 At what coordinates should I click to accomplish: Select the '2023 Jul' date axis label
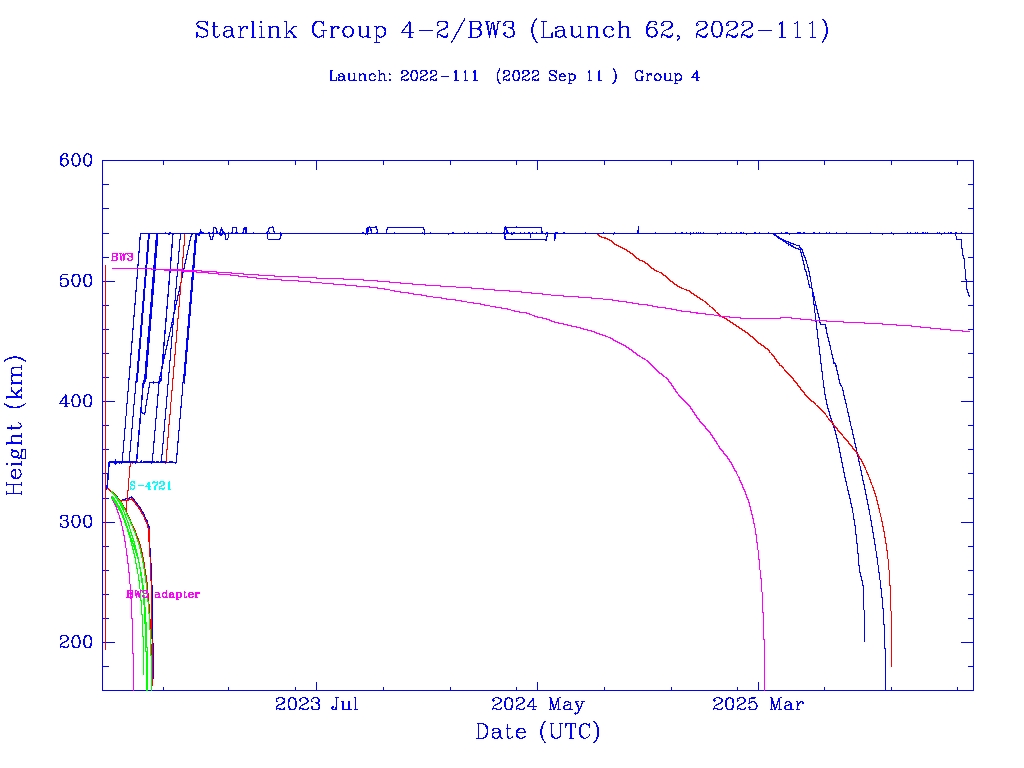click(317, 705)
